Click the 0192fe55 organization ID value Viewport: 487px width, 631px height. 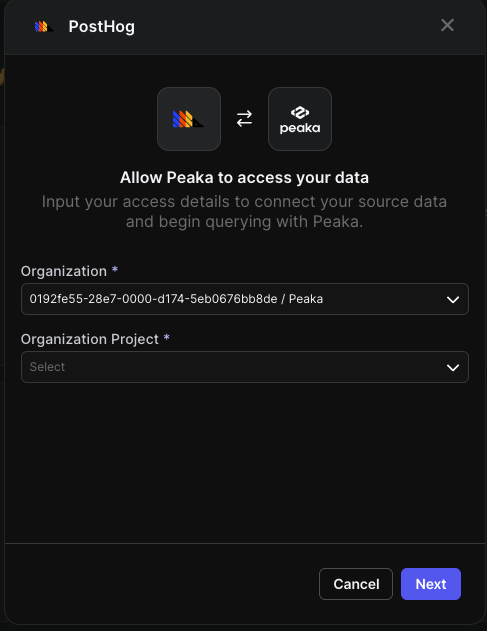153,299
